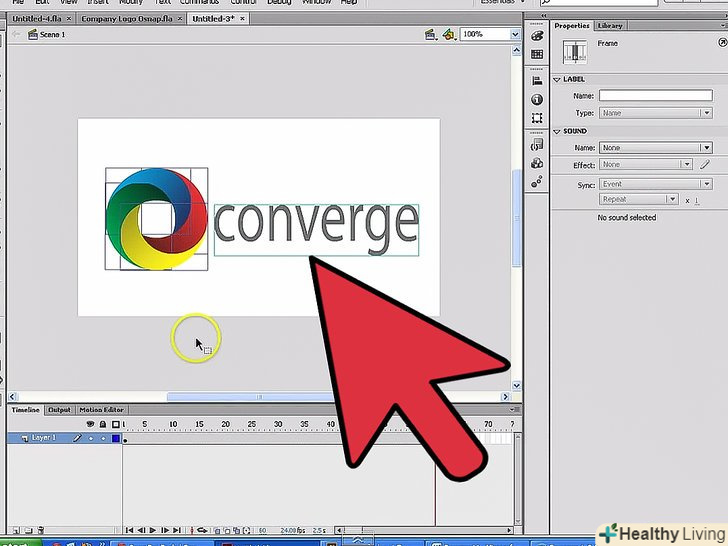Click the Edit sound envelope pencil icon
Screen dimensions: 728x546
point(705,164)
